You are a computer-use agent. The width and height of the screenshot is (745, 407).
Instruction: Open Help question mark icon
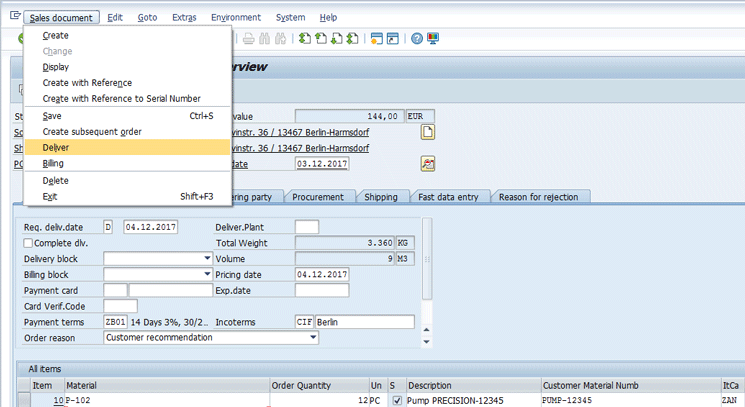(x=417, y=38)
